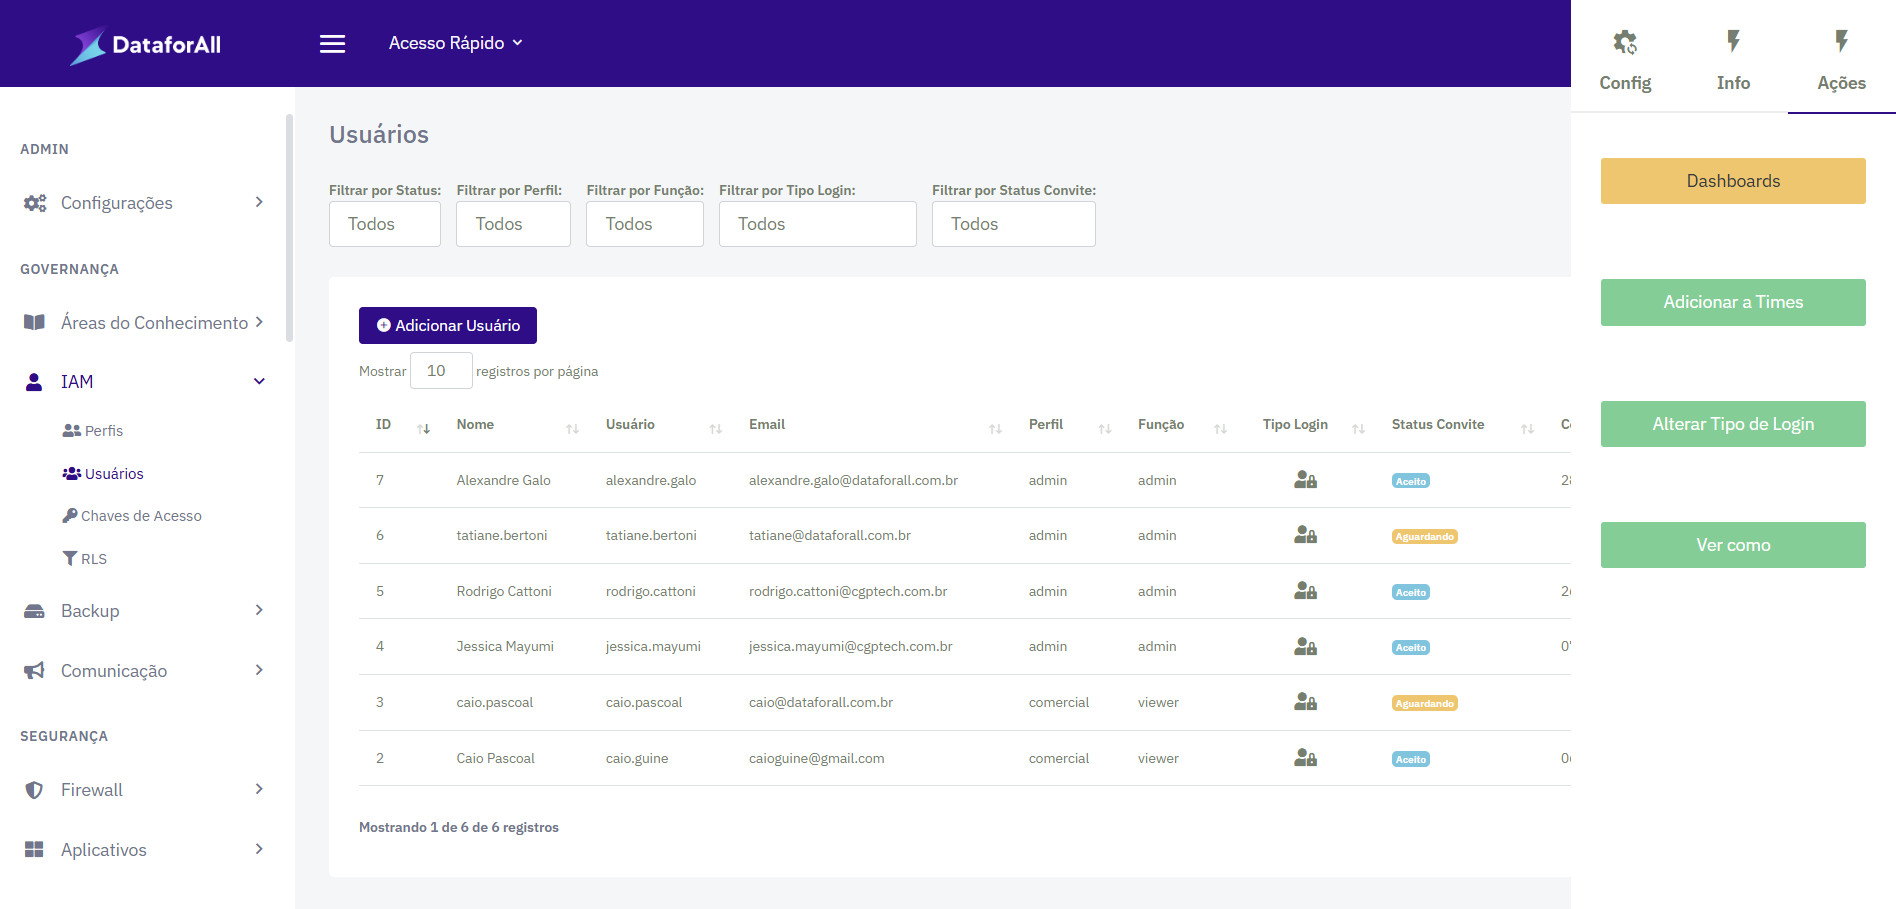Click the login type icon for caio.guine
This screenshot has width=1896, height=909.
pyautogui.click(x=1305, y=758)
